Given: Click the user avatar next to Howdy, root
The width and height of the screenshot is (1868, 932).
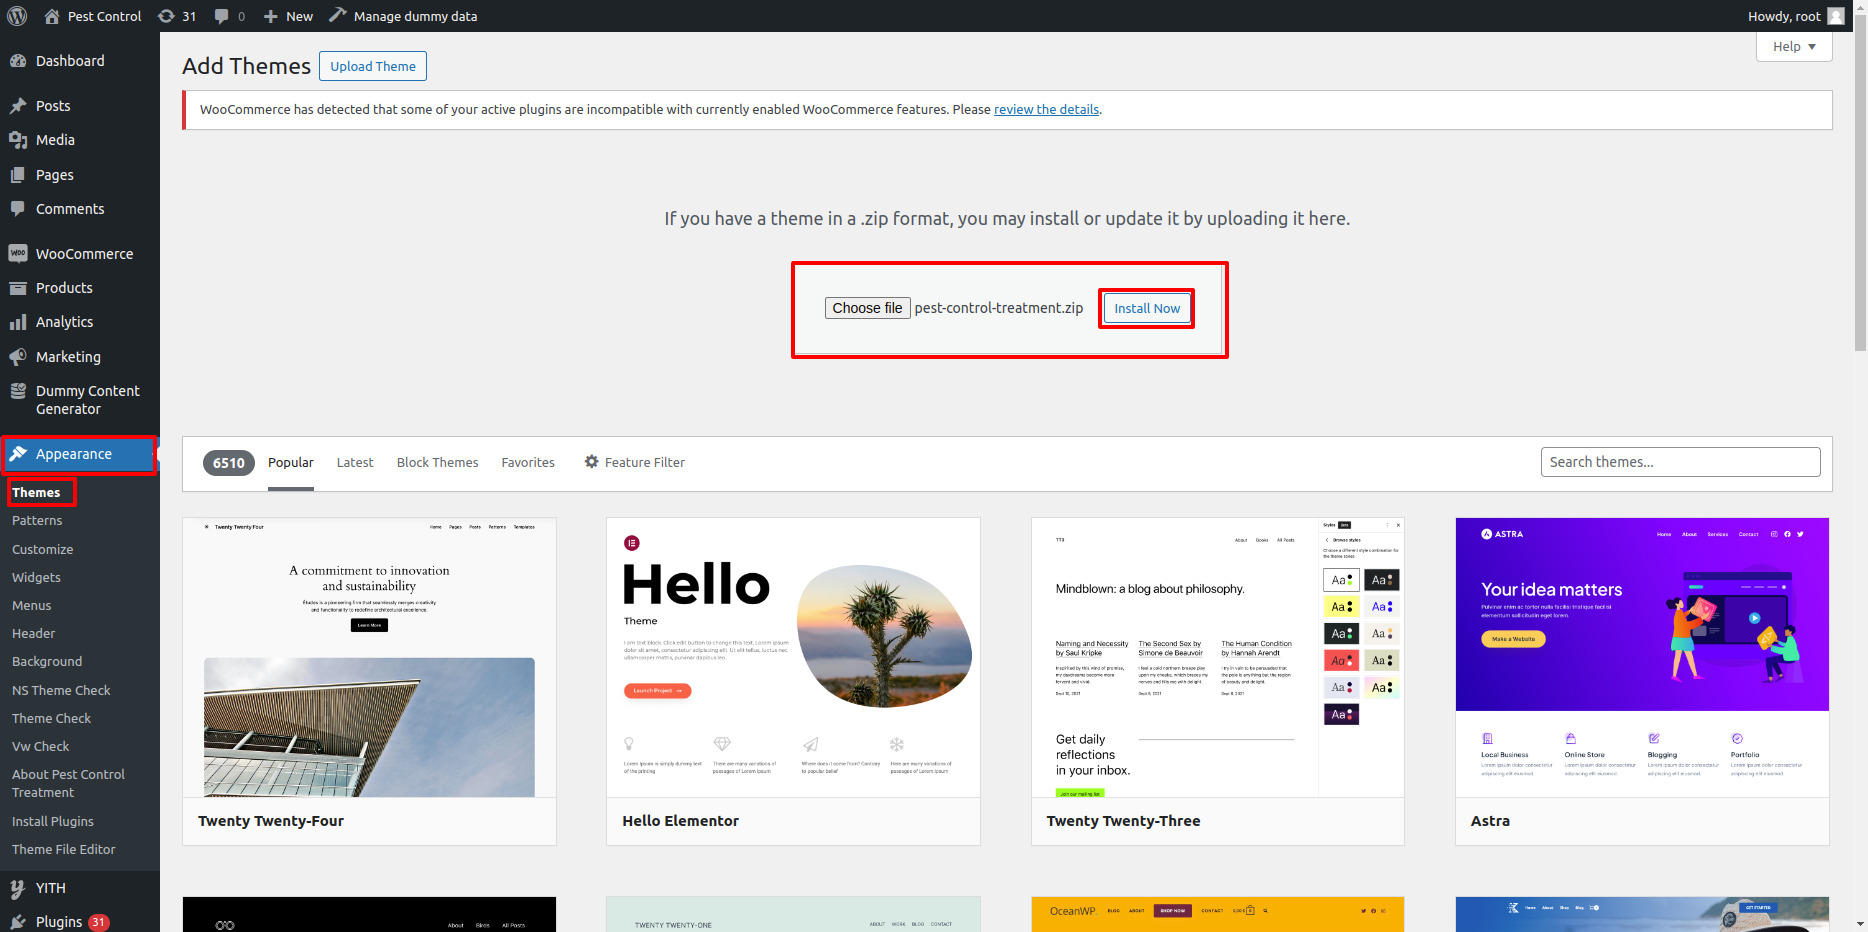Looking at the screenshot, I should (x=1836, y=16).
